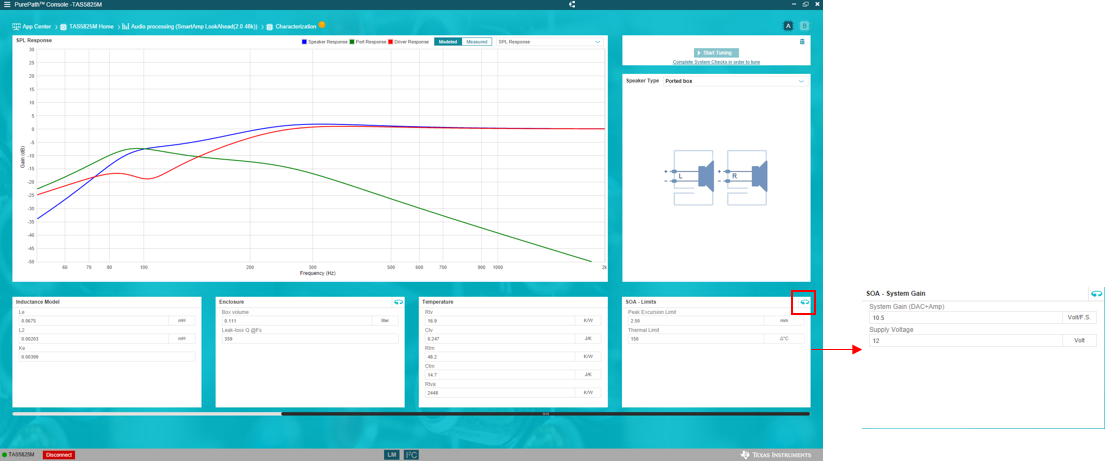Click the Peak Excursion Limit field 2.50
This screenshot has width=1106, height=461.
pyautogui.click(x=695, y=321)
